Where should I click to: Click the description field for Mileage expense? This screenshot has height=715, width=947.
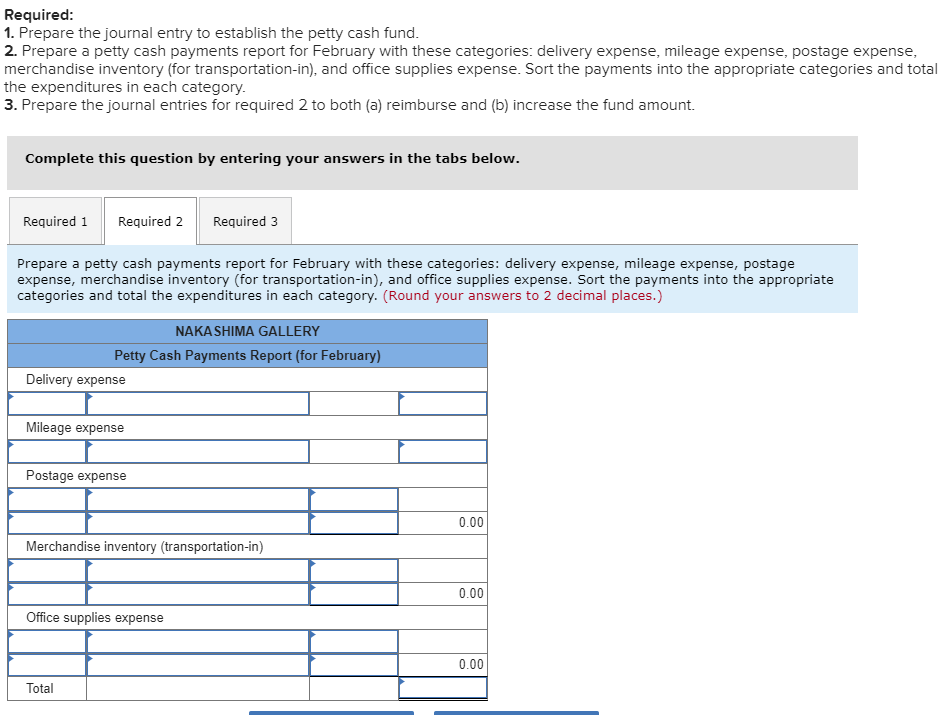tap(197, 451)
